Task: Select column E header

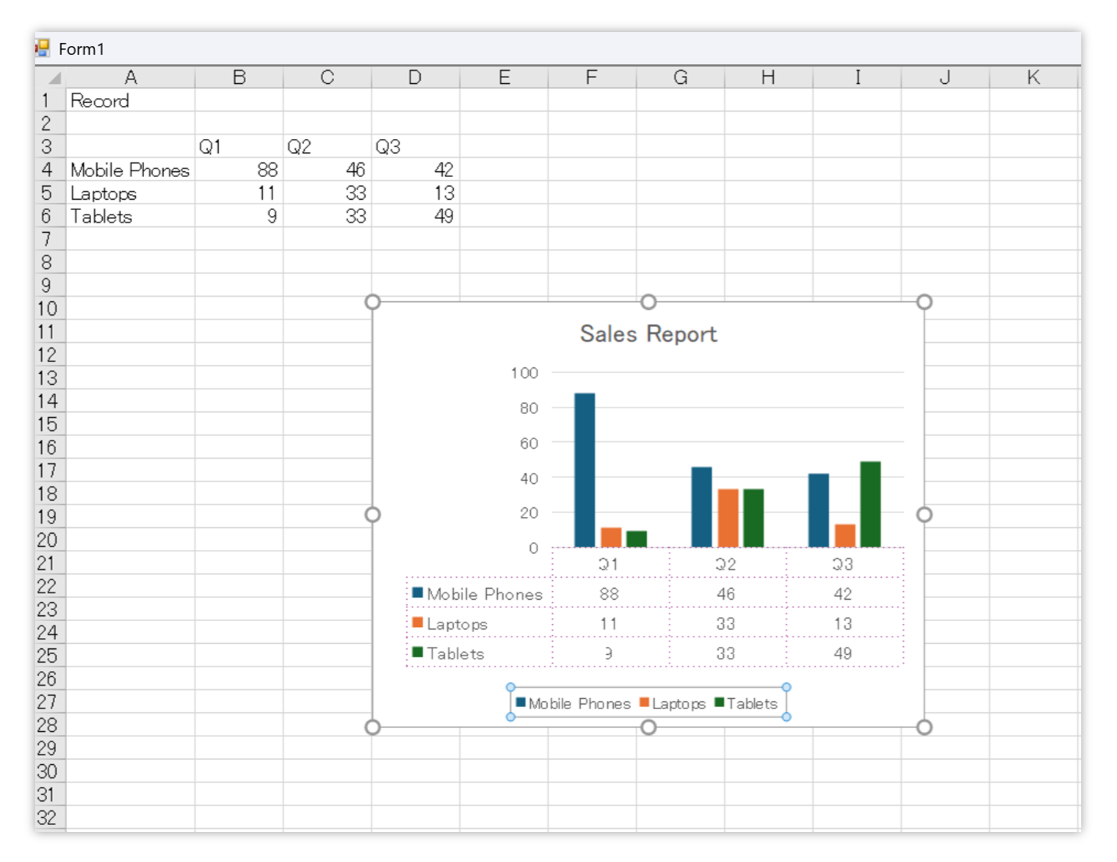Action: [504, 77]
